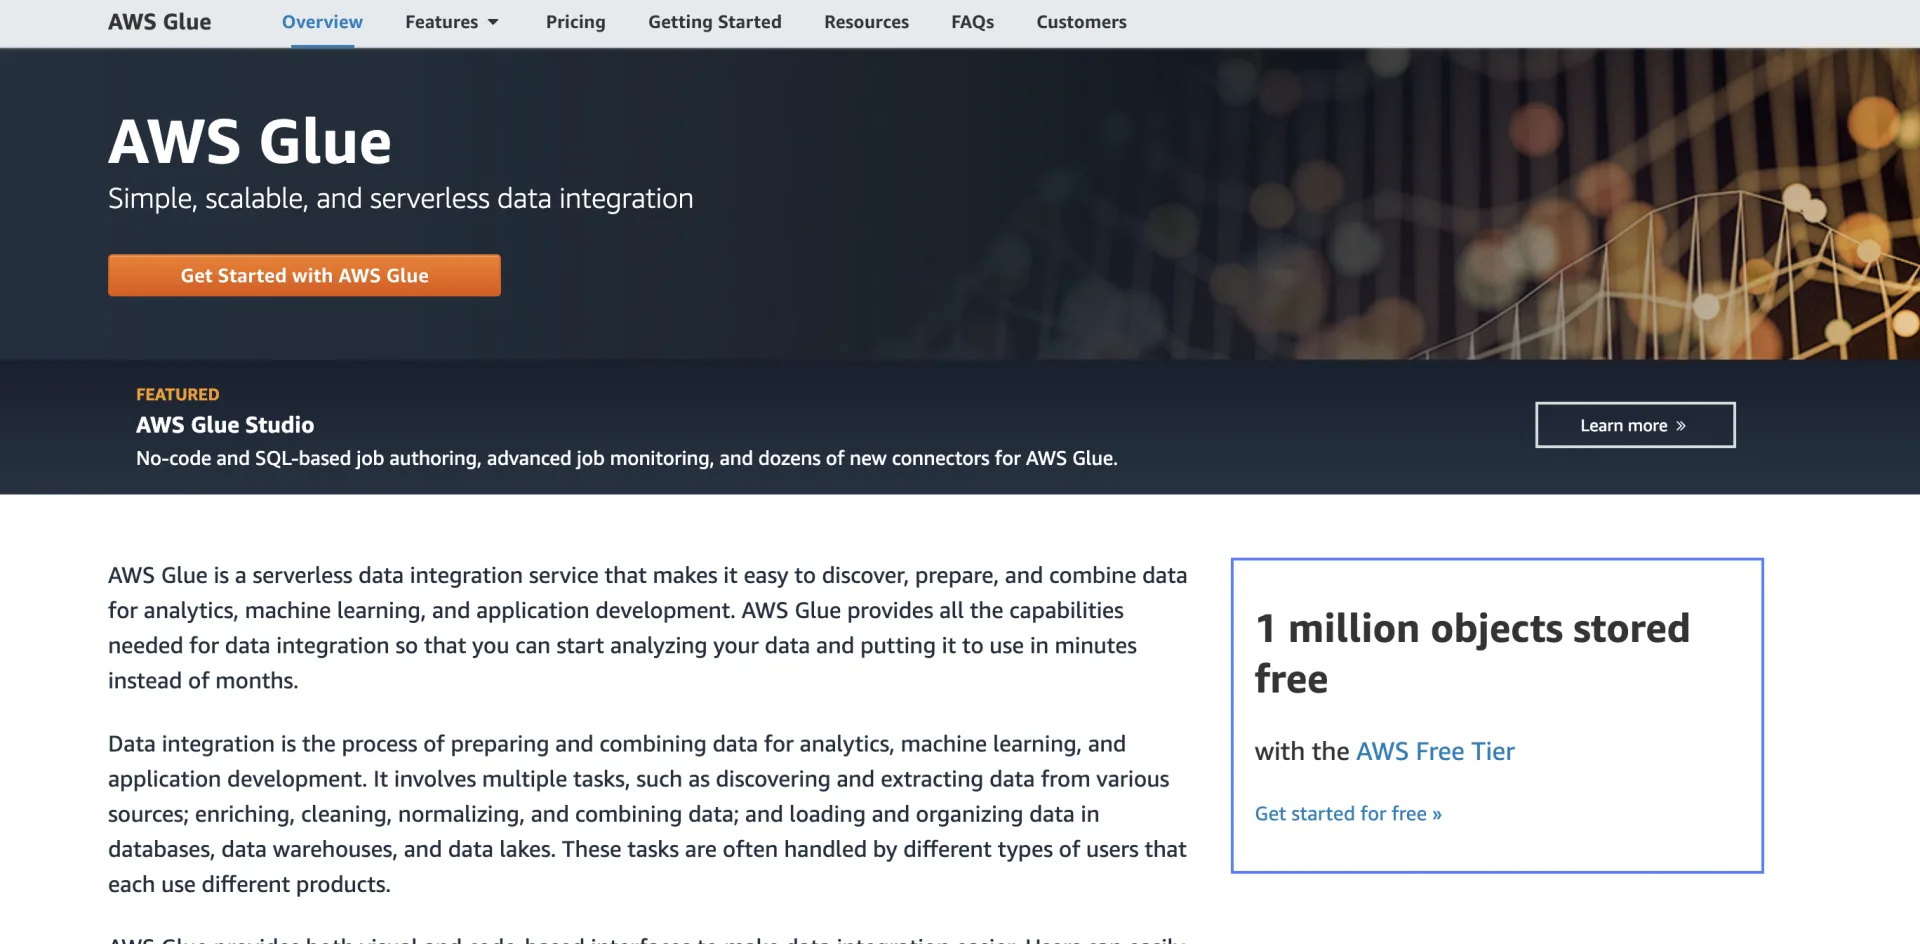This screenshot has height=944, width=1920.
Task: Open the Getting Started tab
Action: click(x=715, y=22)
